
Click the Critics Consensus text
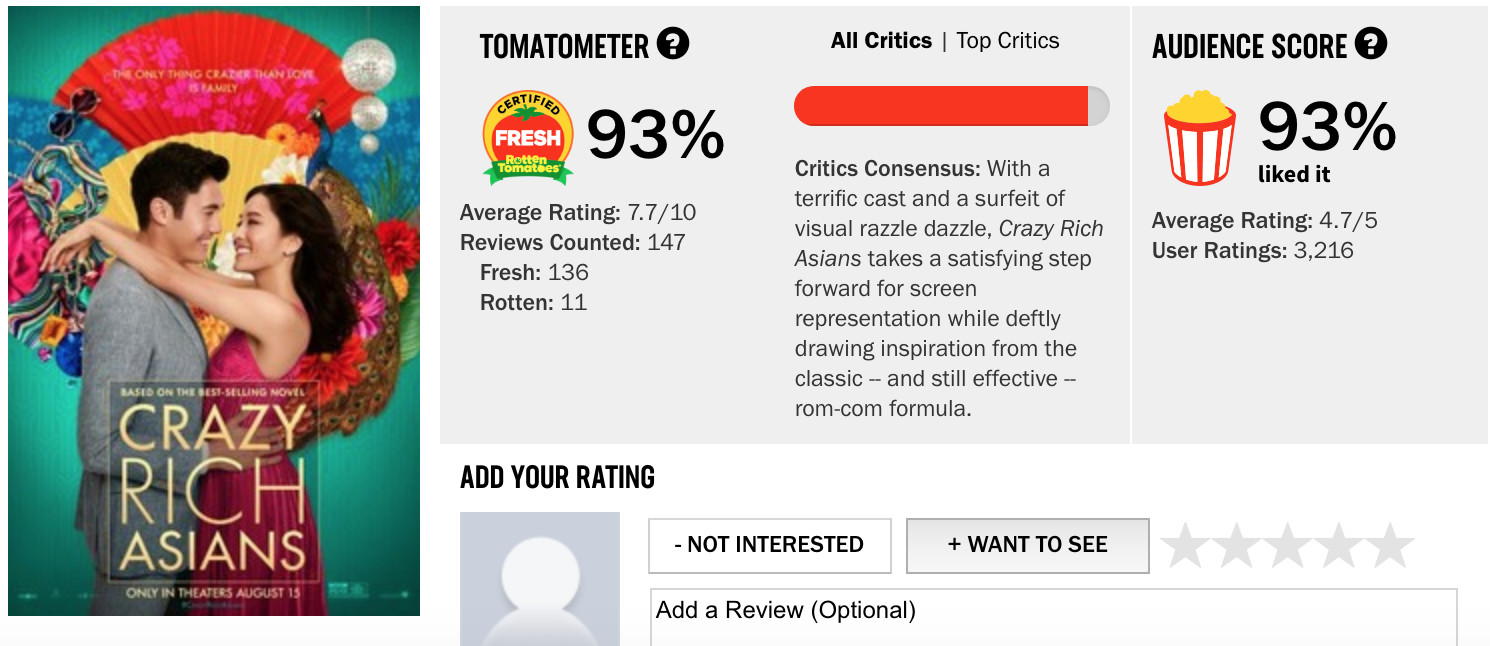coord(949,288)
